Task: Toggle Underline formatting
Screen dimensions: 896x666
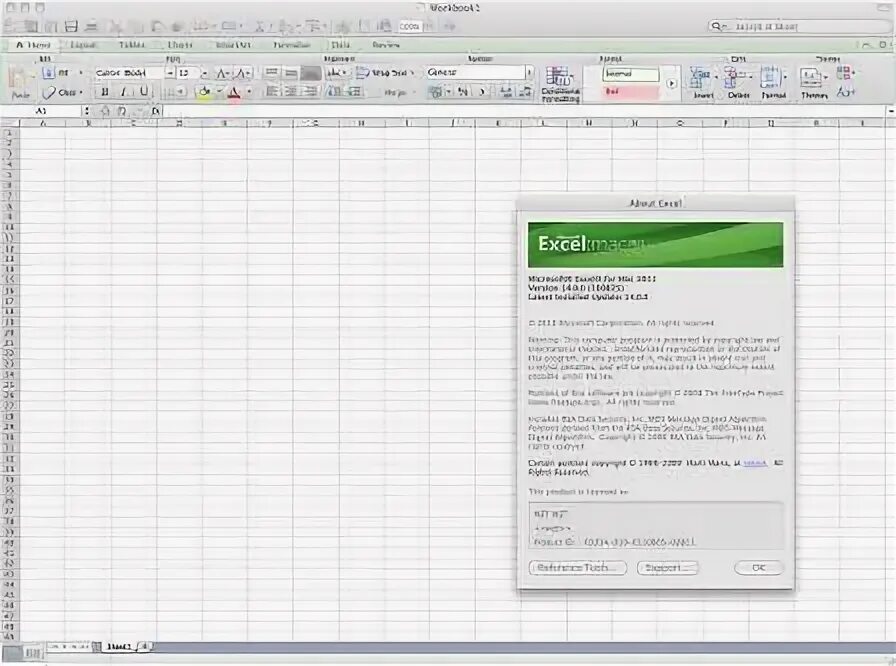Action: (143, 91)
